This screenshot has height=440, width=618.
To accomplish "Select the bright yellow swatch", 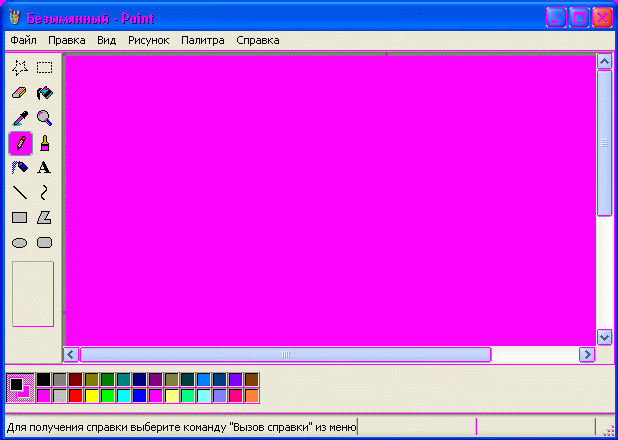I will pyautogui.click(x=92, y=395).
